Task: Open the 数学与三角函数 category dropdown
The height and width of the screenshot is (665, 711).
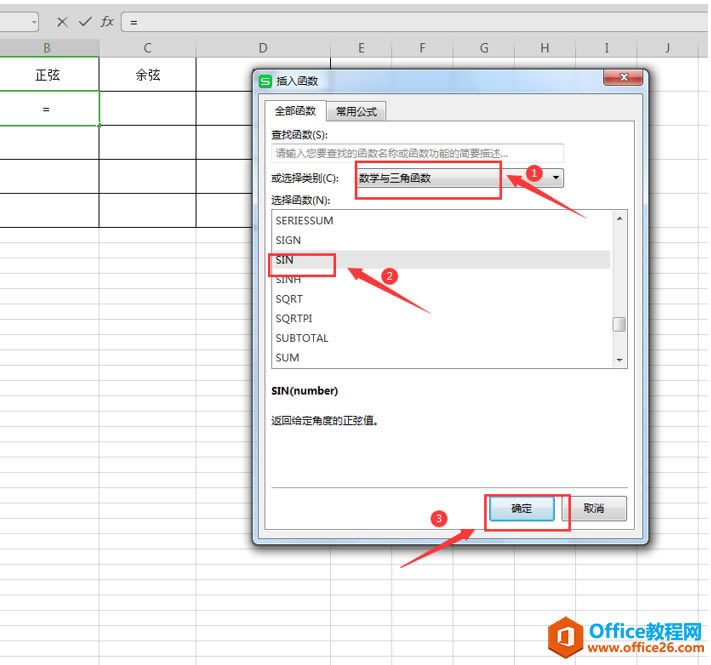Action: click(459, 178)
